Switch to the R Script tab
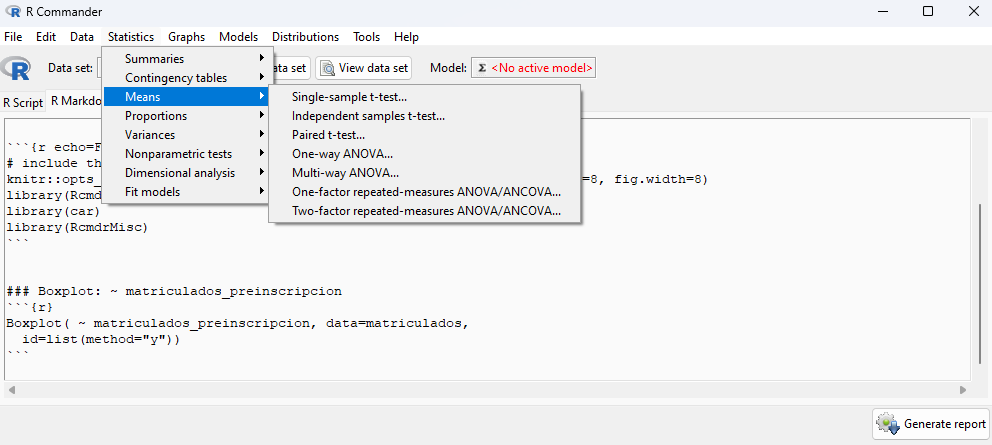Screen dimensions: 992x445 tap(23, 102)
